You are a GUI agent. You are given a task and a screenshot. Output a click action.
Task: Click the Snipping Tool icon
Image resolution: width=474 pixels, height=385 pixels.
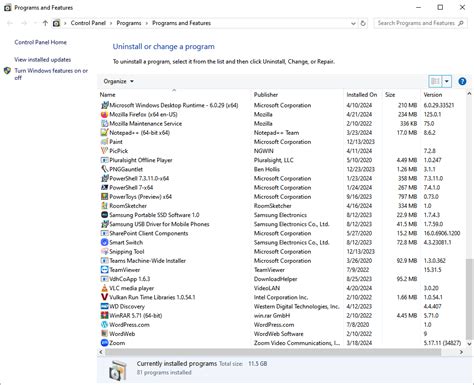click(x=104, y=251)
